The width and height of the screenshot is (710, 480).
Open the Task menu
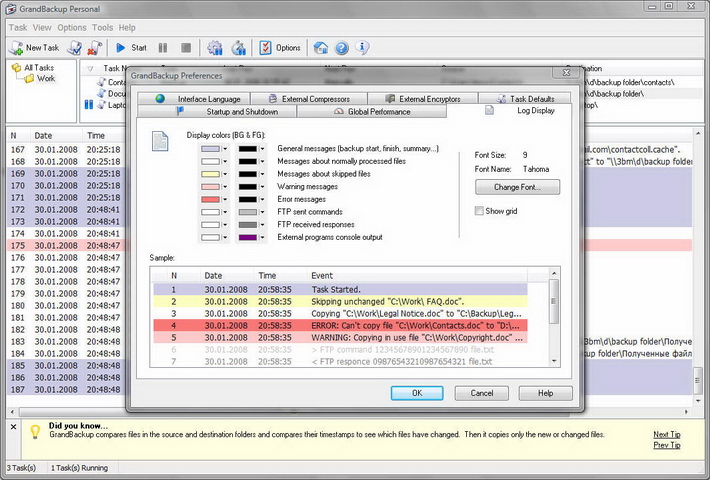click(18, 28)
